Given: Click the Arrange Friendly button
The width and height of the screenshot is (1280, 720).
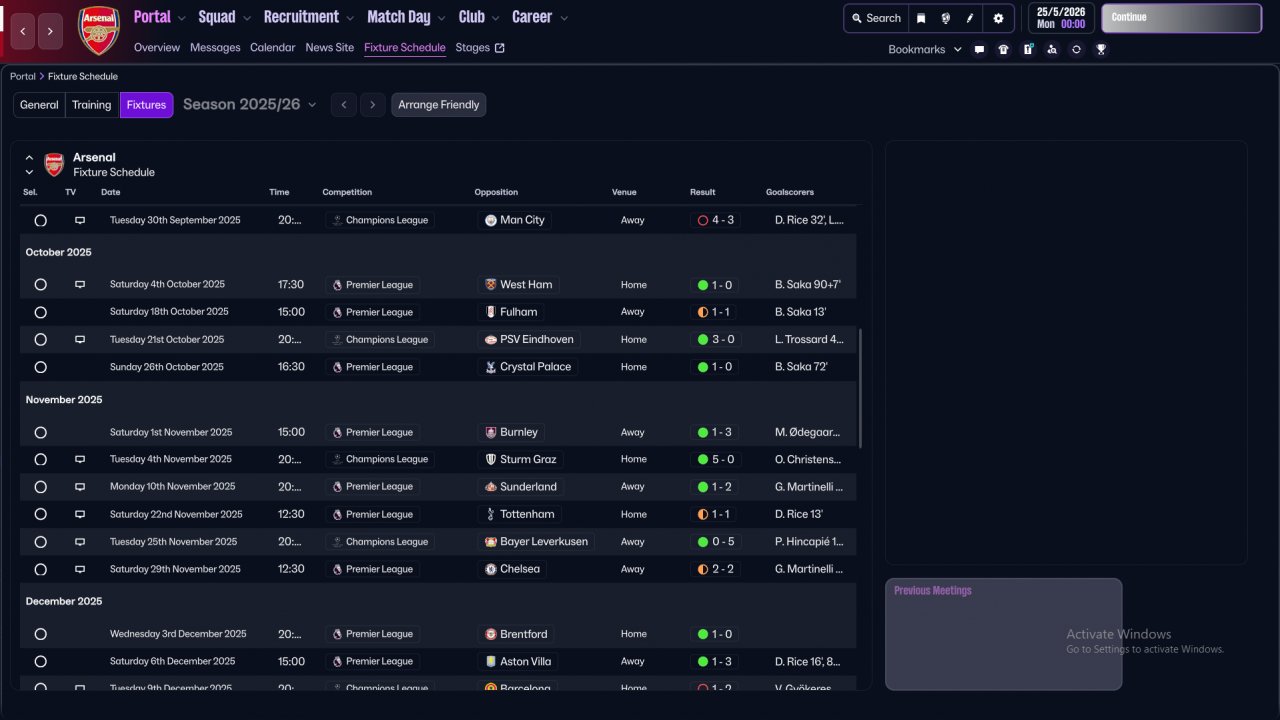Looking at the screenshot, I should (438, 105).
